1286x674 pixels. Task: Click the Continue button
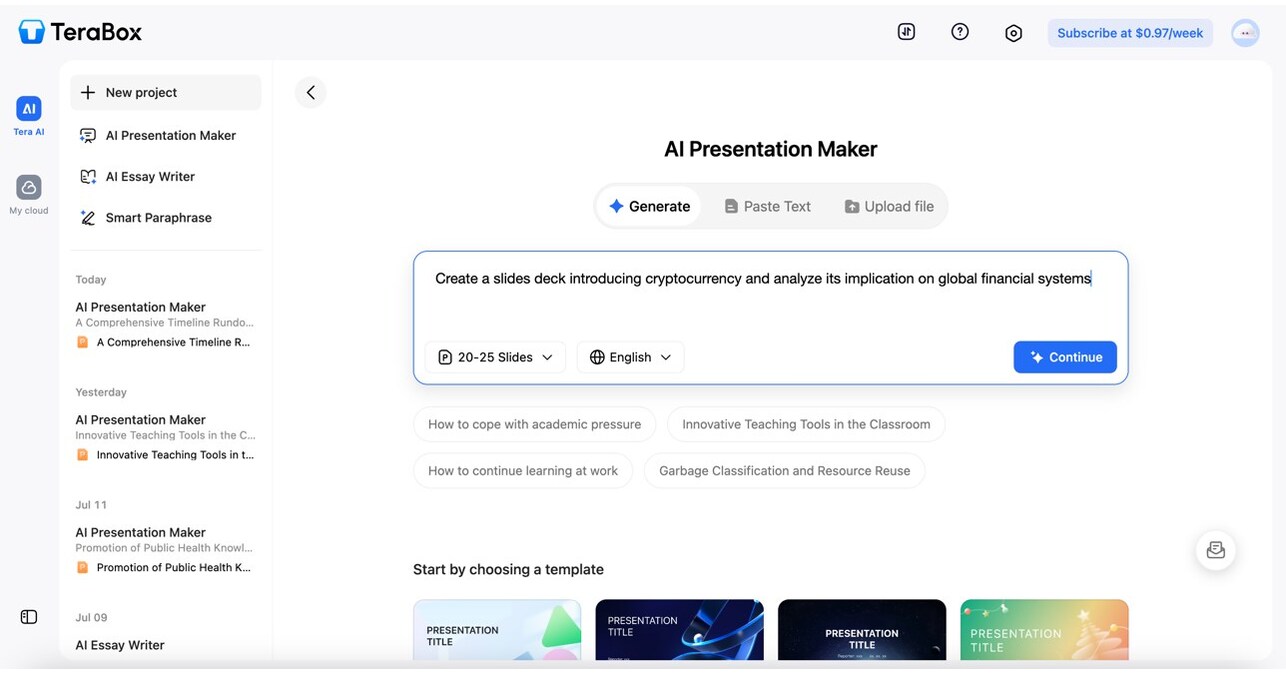tap(1064, 356)
